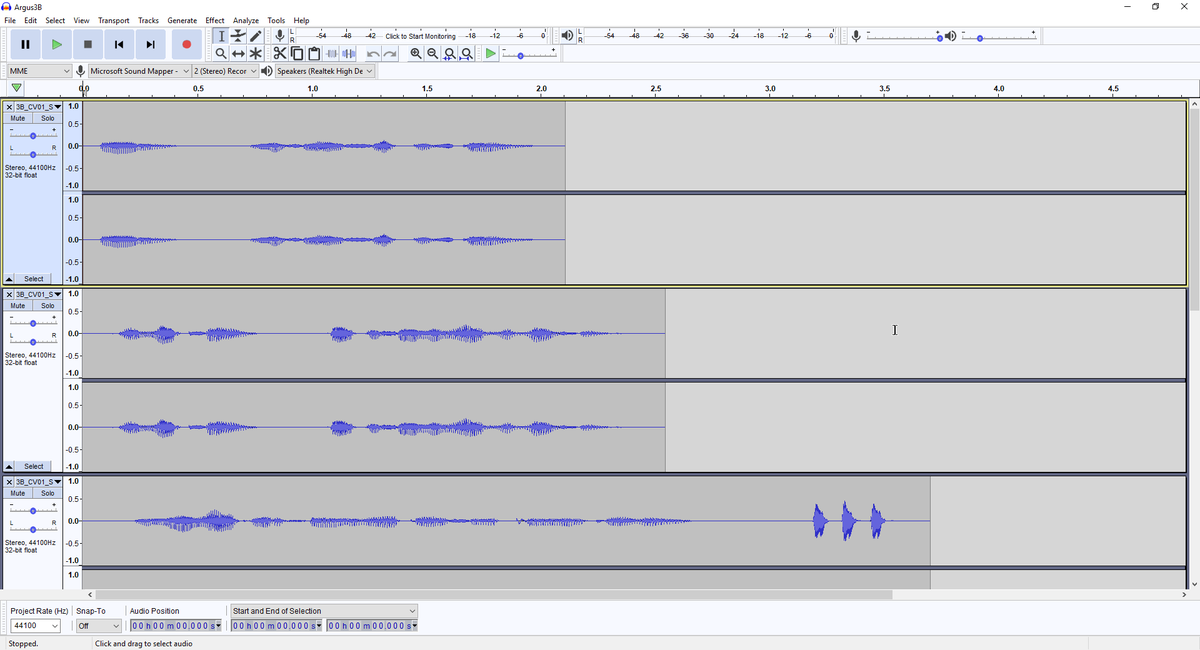
Task: Open the MME audio host dropdown
Action: pos(39,71)
